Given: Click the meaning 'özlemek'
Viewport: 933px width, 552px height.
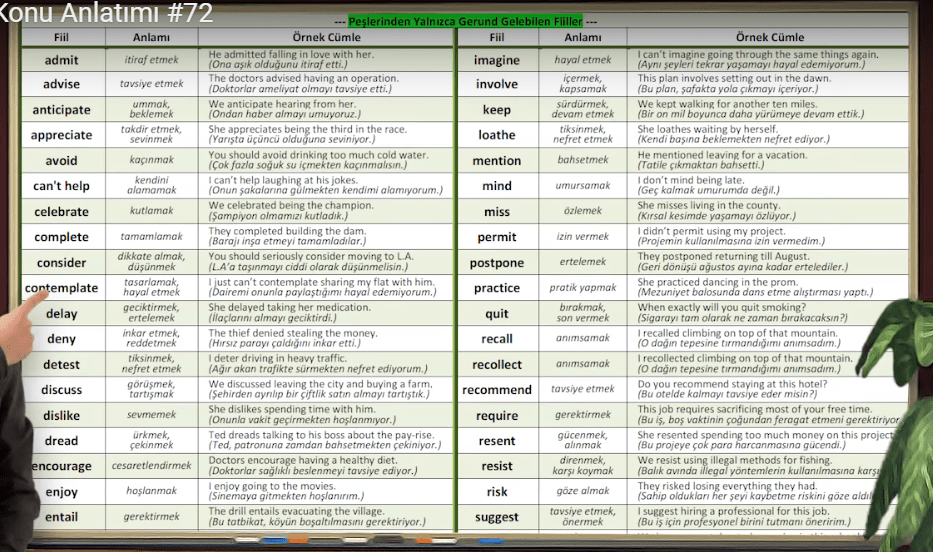Looking at the screenshot, I should coord(583,211).
